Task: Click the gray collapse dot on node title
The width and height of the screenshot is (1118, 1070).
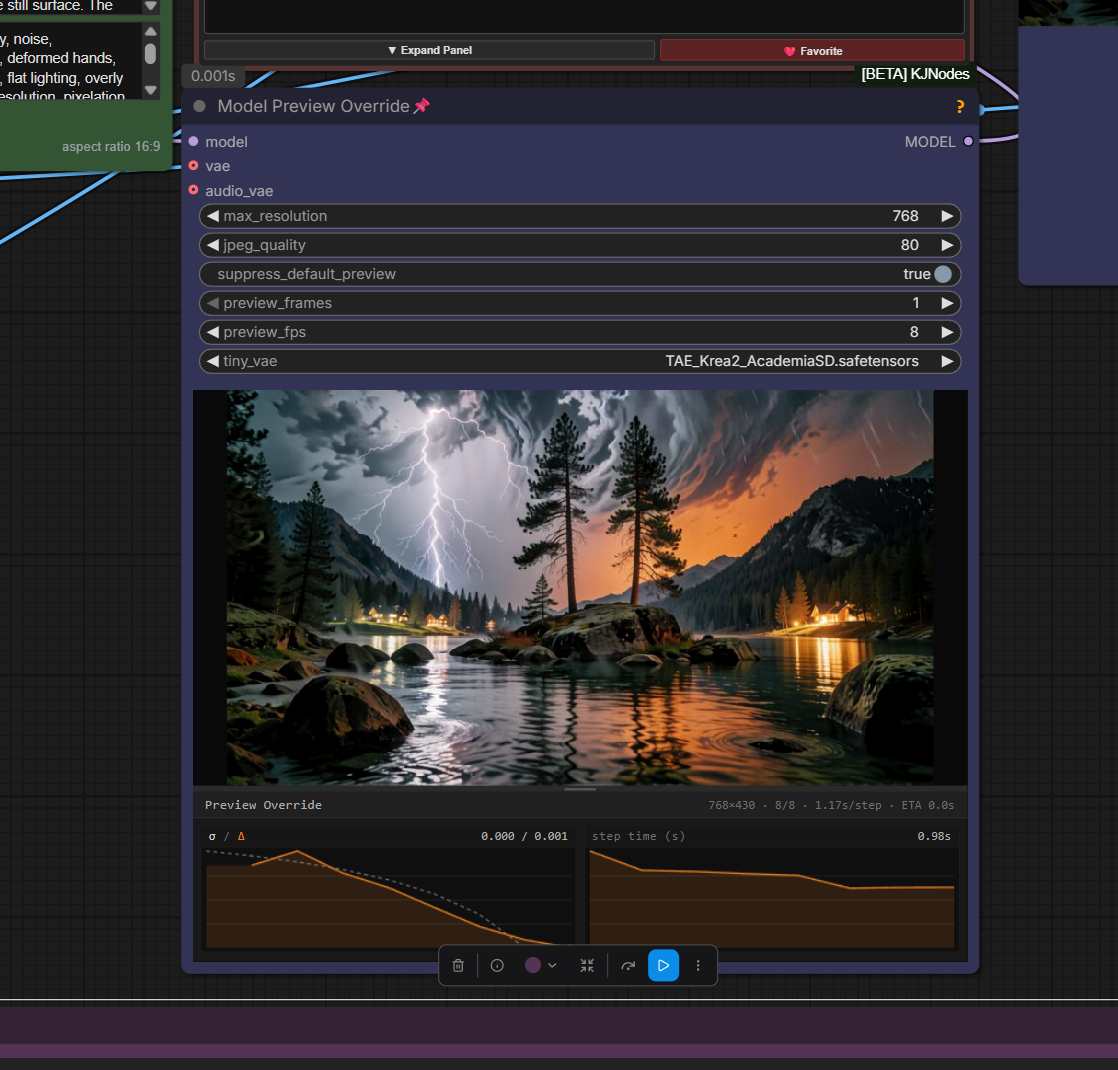Action: click(x=200, y=106)
